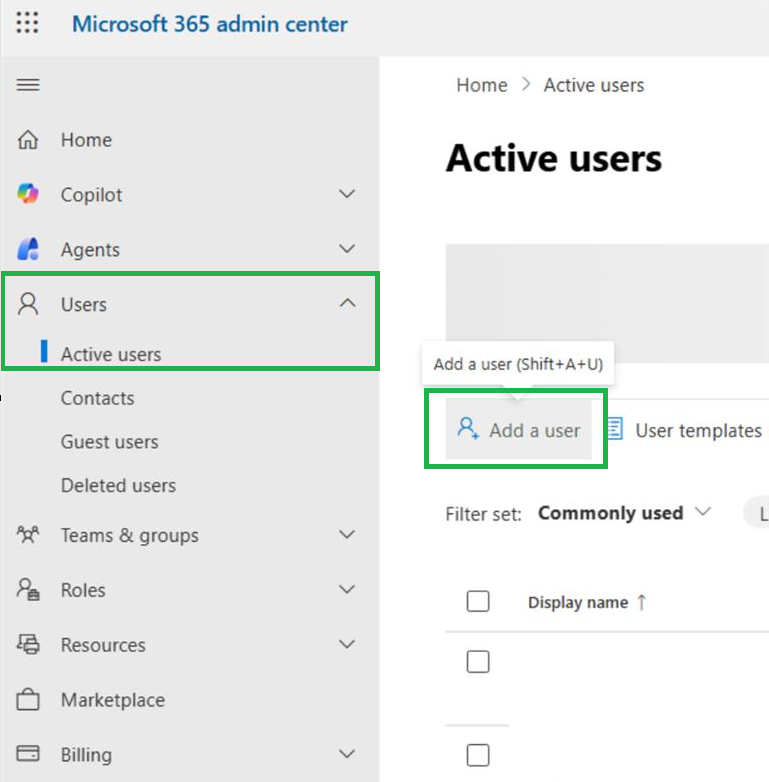Click the Roles icon in sidebar
769x782 pixels.
[28, 589]
